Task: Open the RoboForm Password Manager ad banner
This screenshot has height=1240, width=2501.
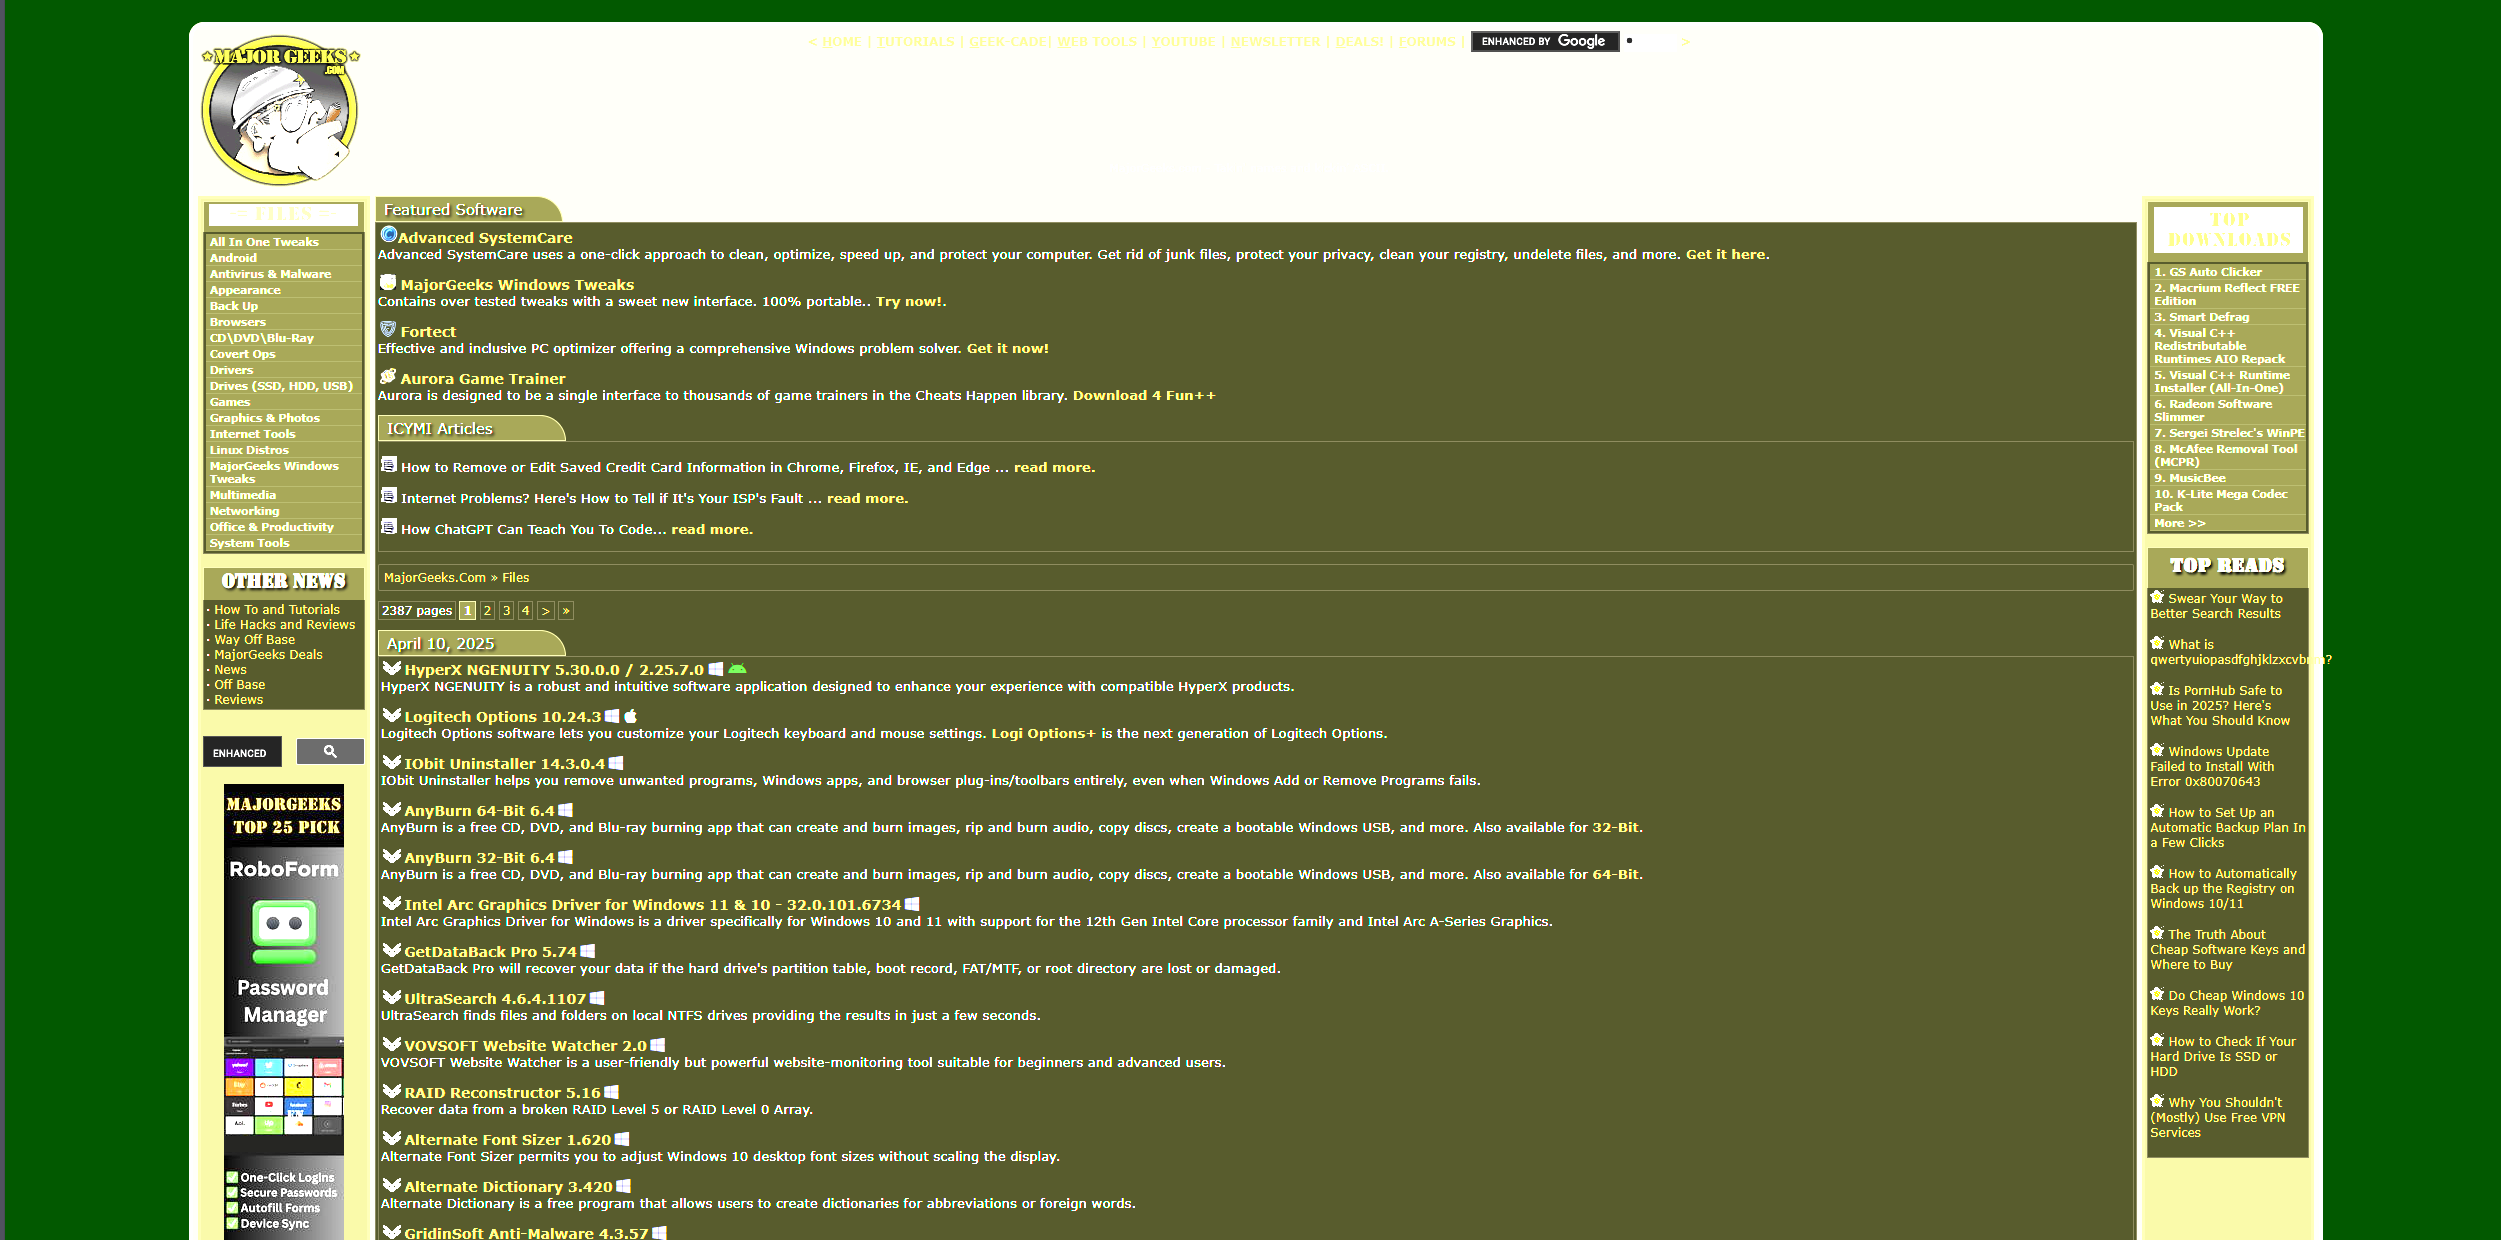Action: (284, 1012)
